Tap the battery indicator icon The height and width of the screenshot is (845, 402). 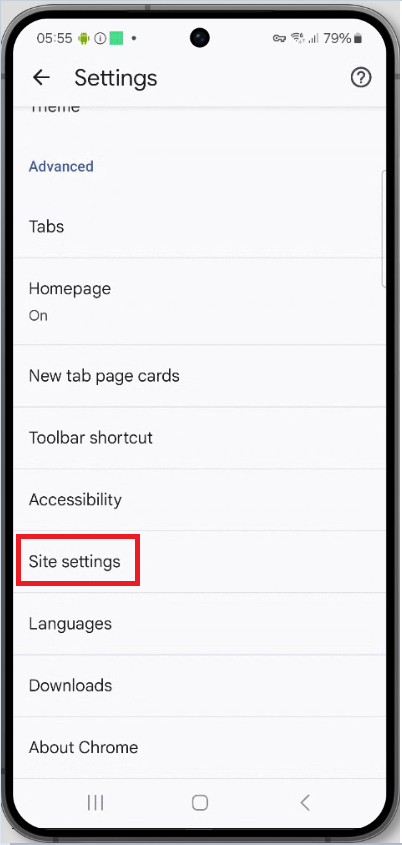point(358,38)
